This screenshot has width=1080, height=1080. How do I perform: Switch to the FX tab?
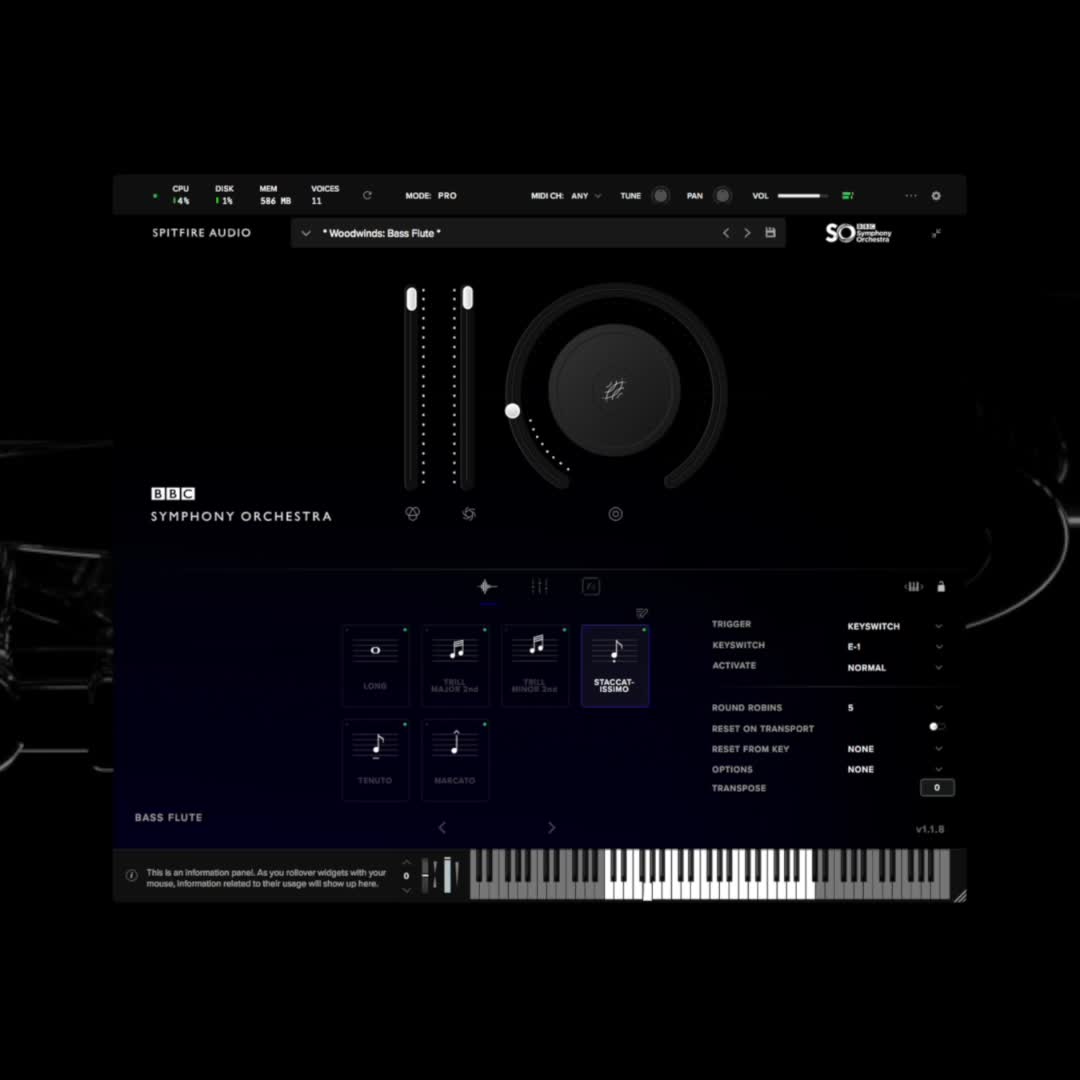coord(591,587)
